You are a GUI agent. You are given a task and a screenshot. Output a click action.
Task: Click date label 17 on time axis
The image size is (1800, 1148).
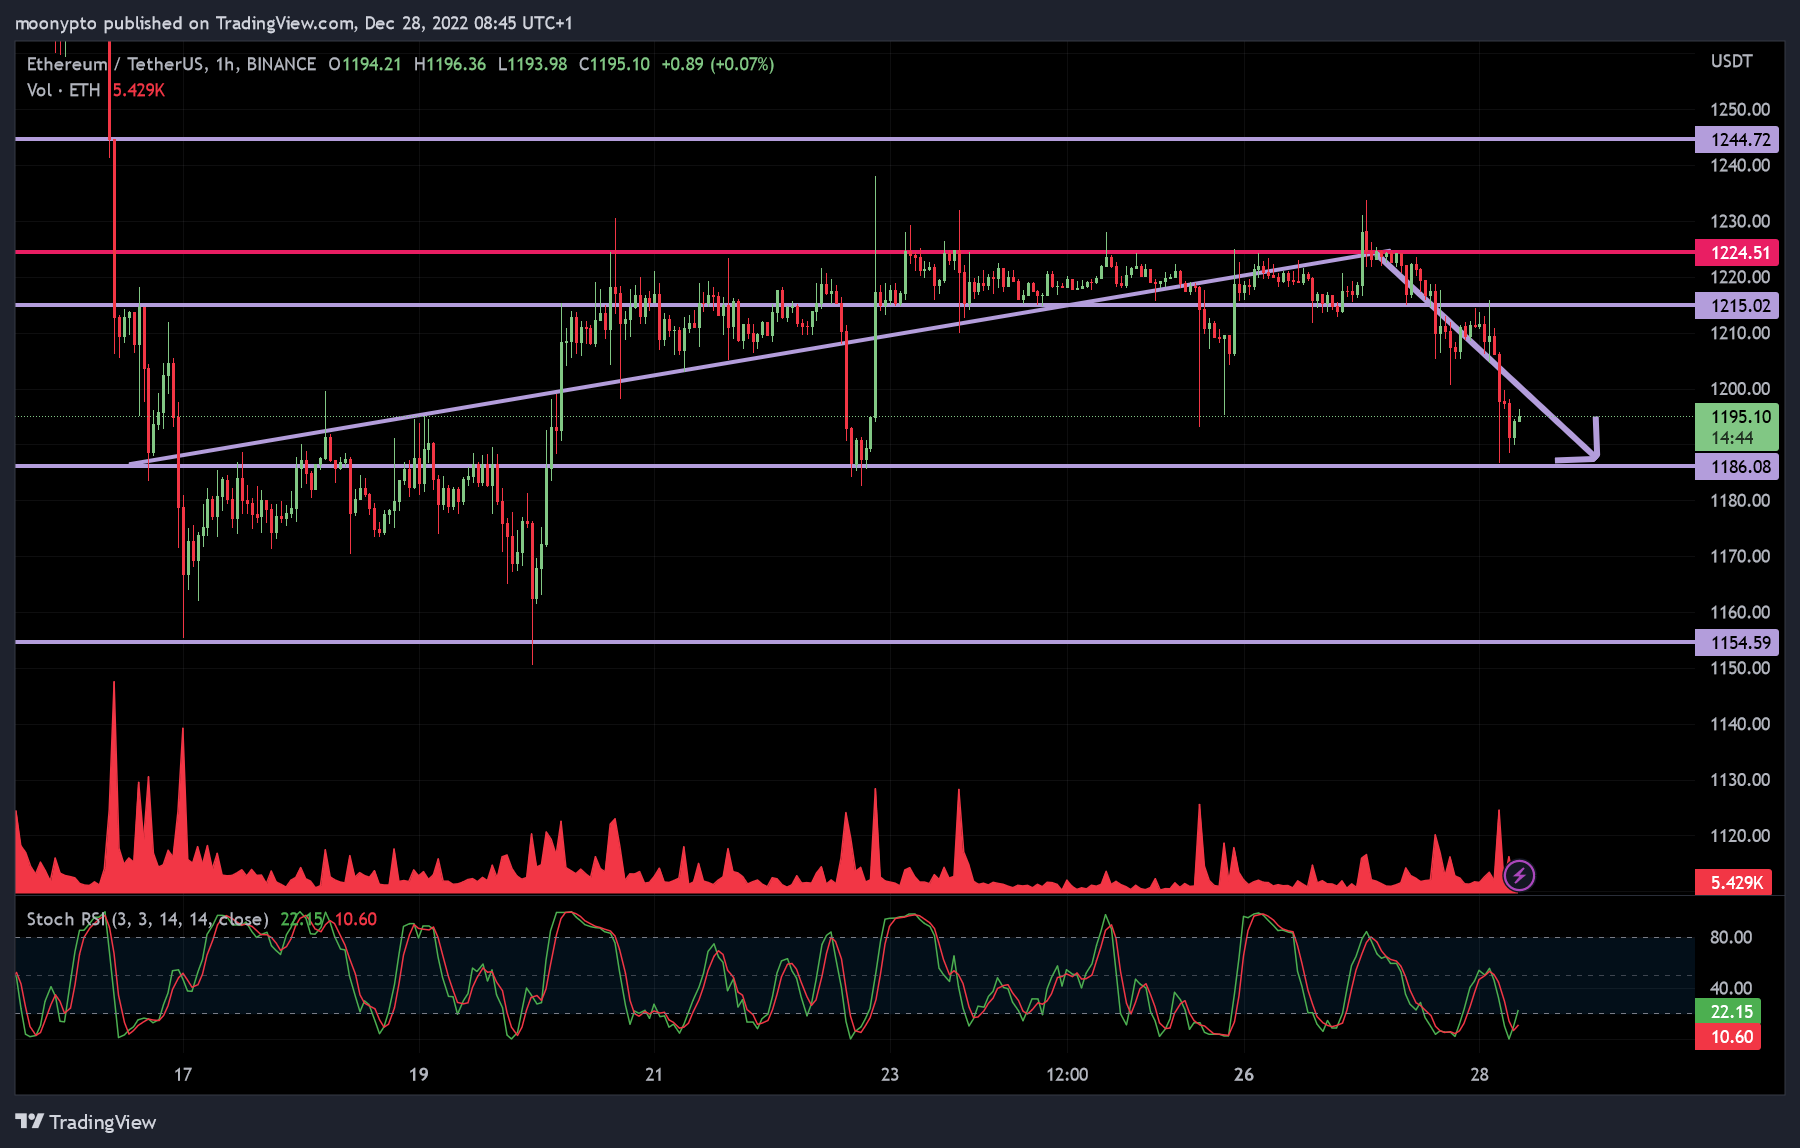pos(183,1075)
